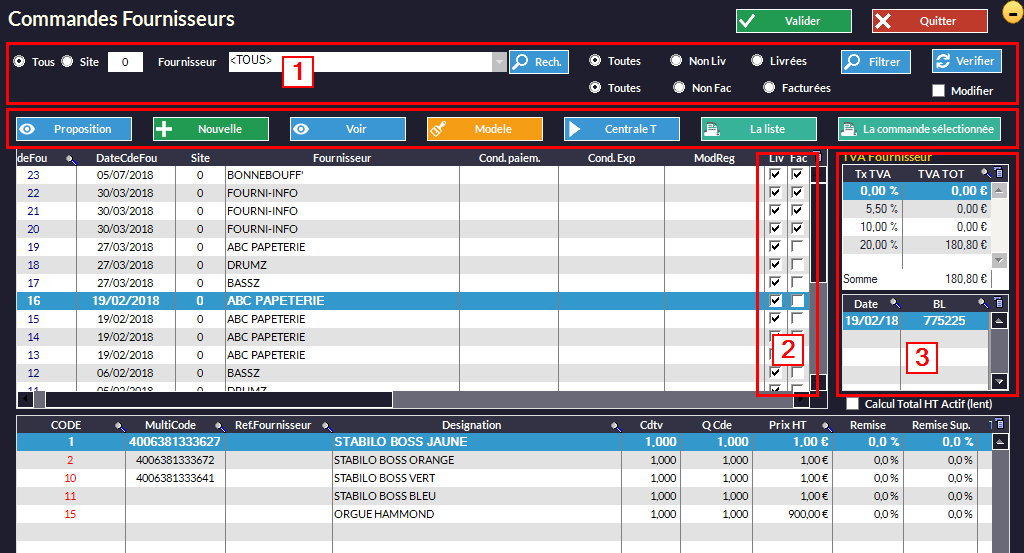
Task: Sort by the Designation column header
Action: (x=471, y=425)
